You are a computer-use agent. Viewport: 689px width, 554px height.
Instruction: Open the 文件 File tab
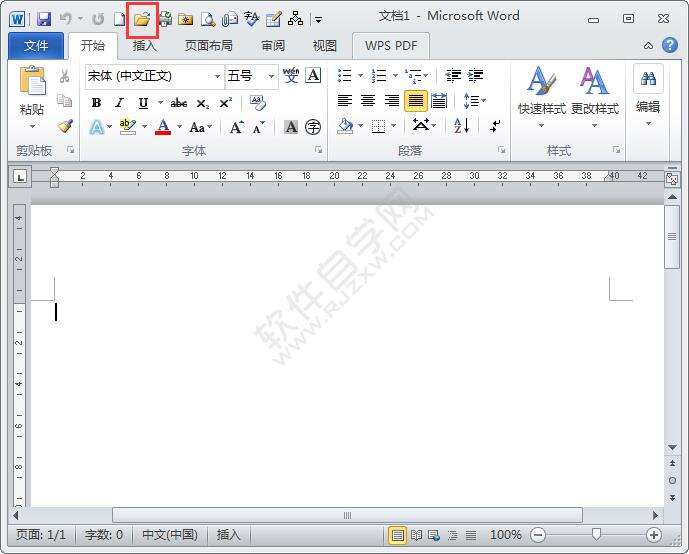coord(36,46)
